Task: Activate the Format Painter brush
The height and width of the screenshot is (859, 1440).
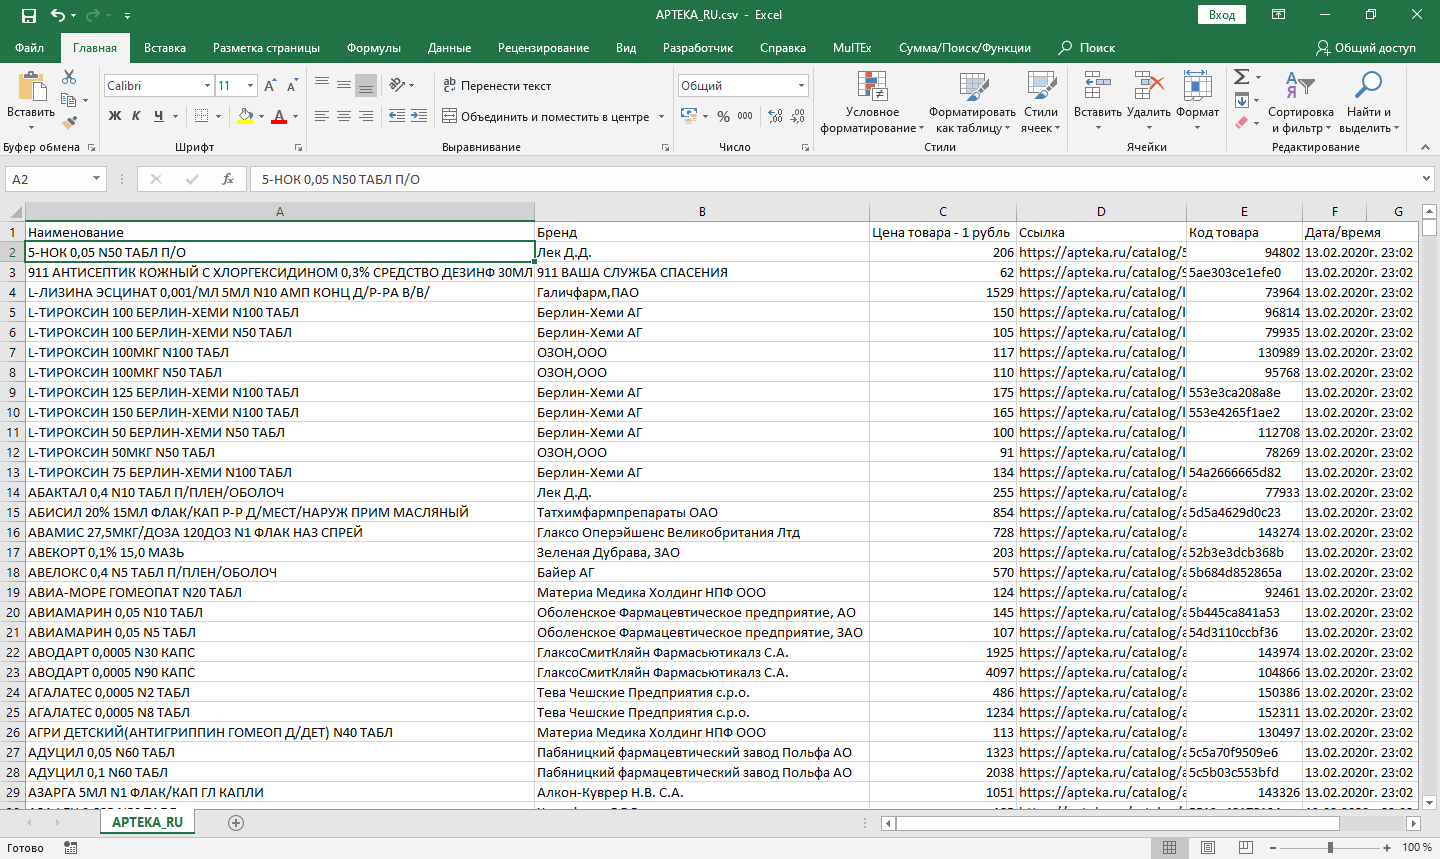Action: click(69, 123)
